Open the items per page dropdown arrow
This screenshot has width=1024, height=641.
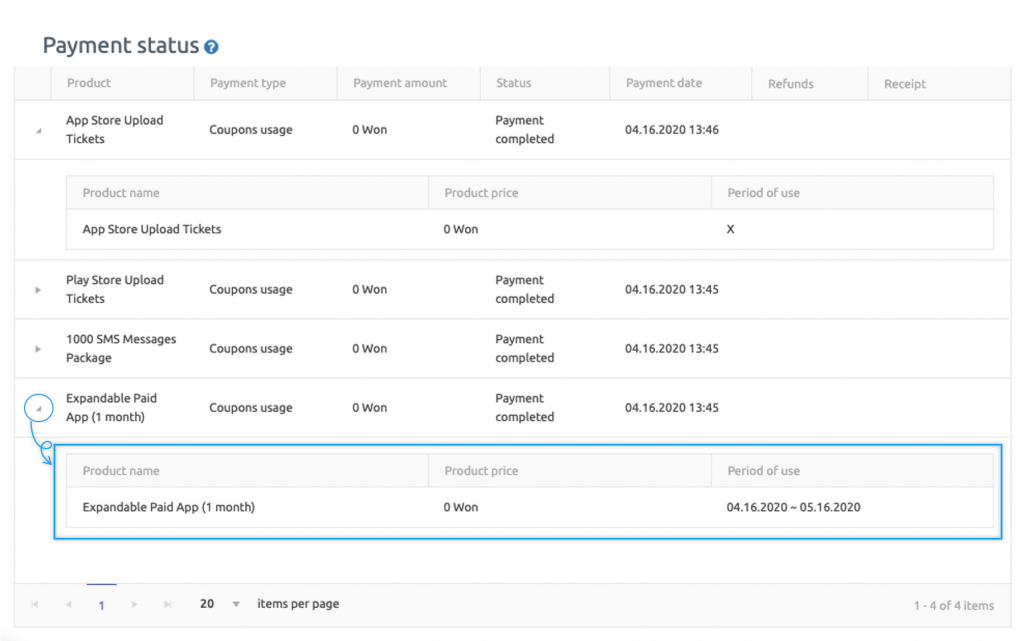click(x=235, y=604)
